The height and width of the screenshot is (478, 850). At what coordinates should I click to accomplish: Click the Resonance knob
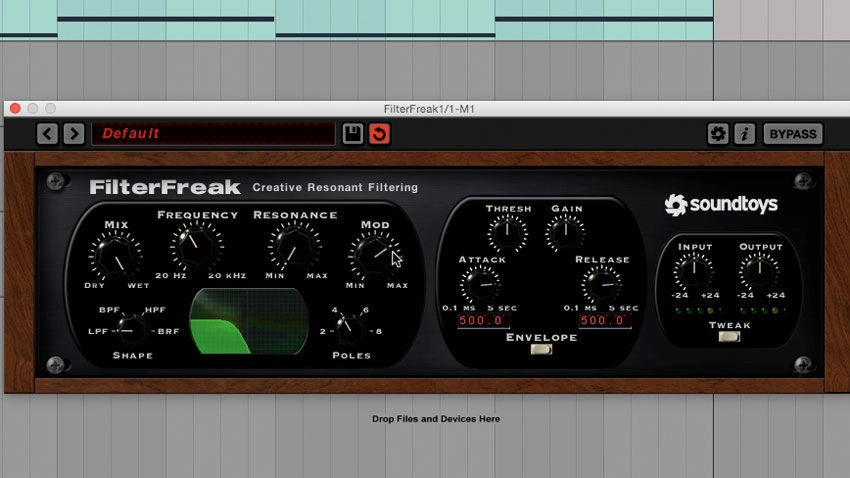click(x=294, y=247)
